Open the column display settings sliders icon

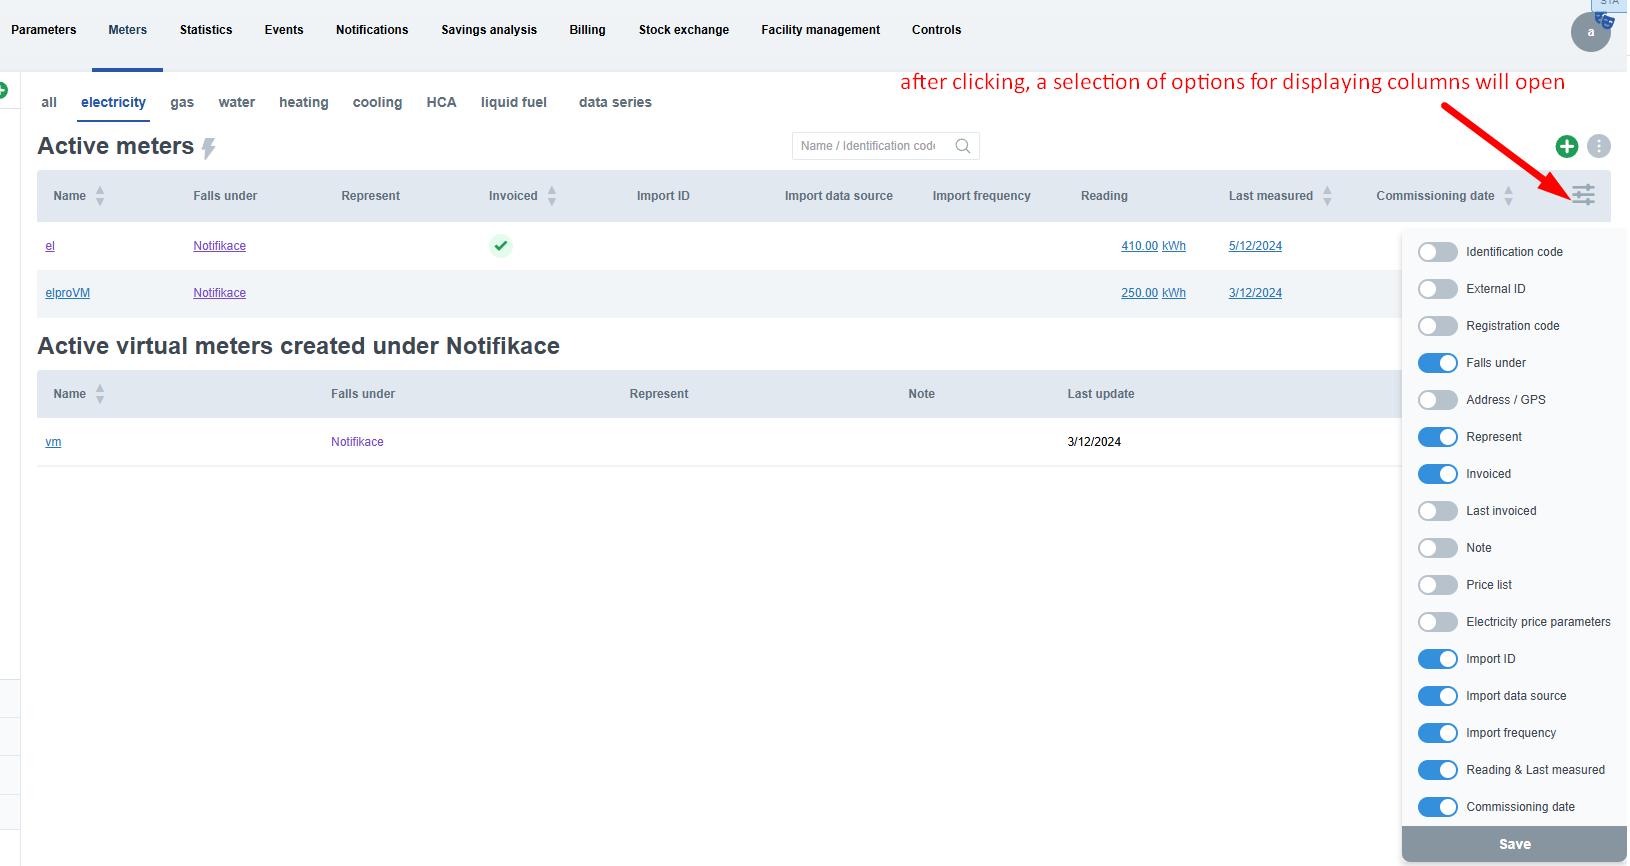point(1583,195)
